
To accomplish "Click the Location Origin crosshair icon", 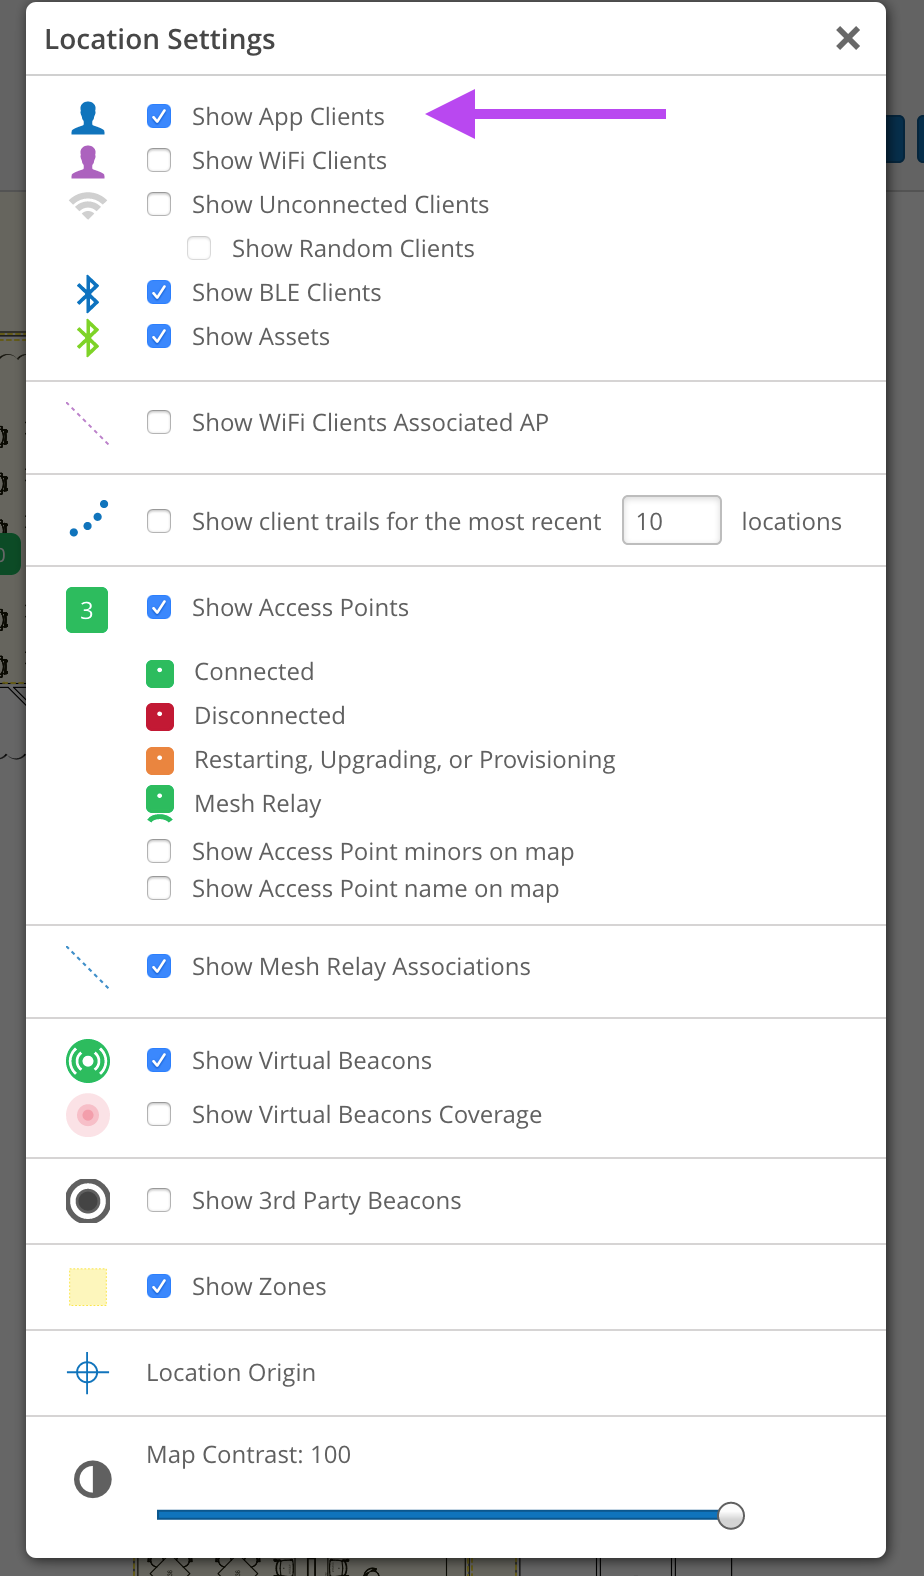I will tap(87, 1373).
